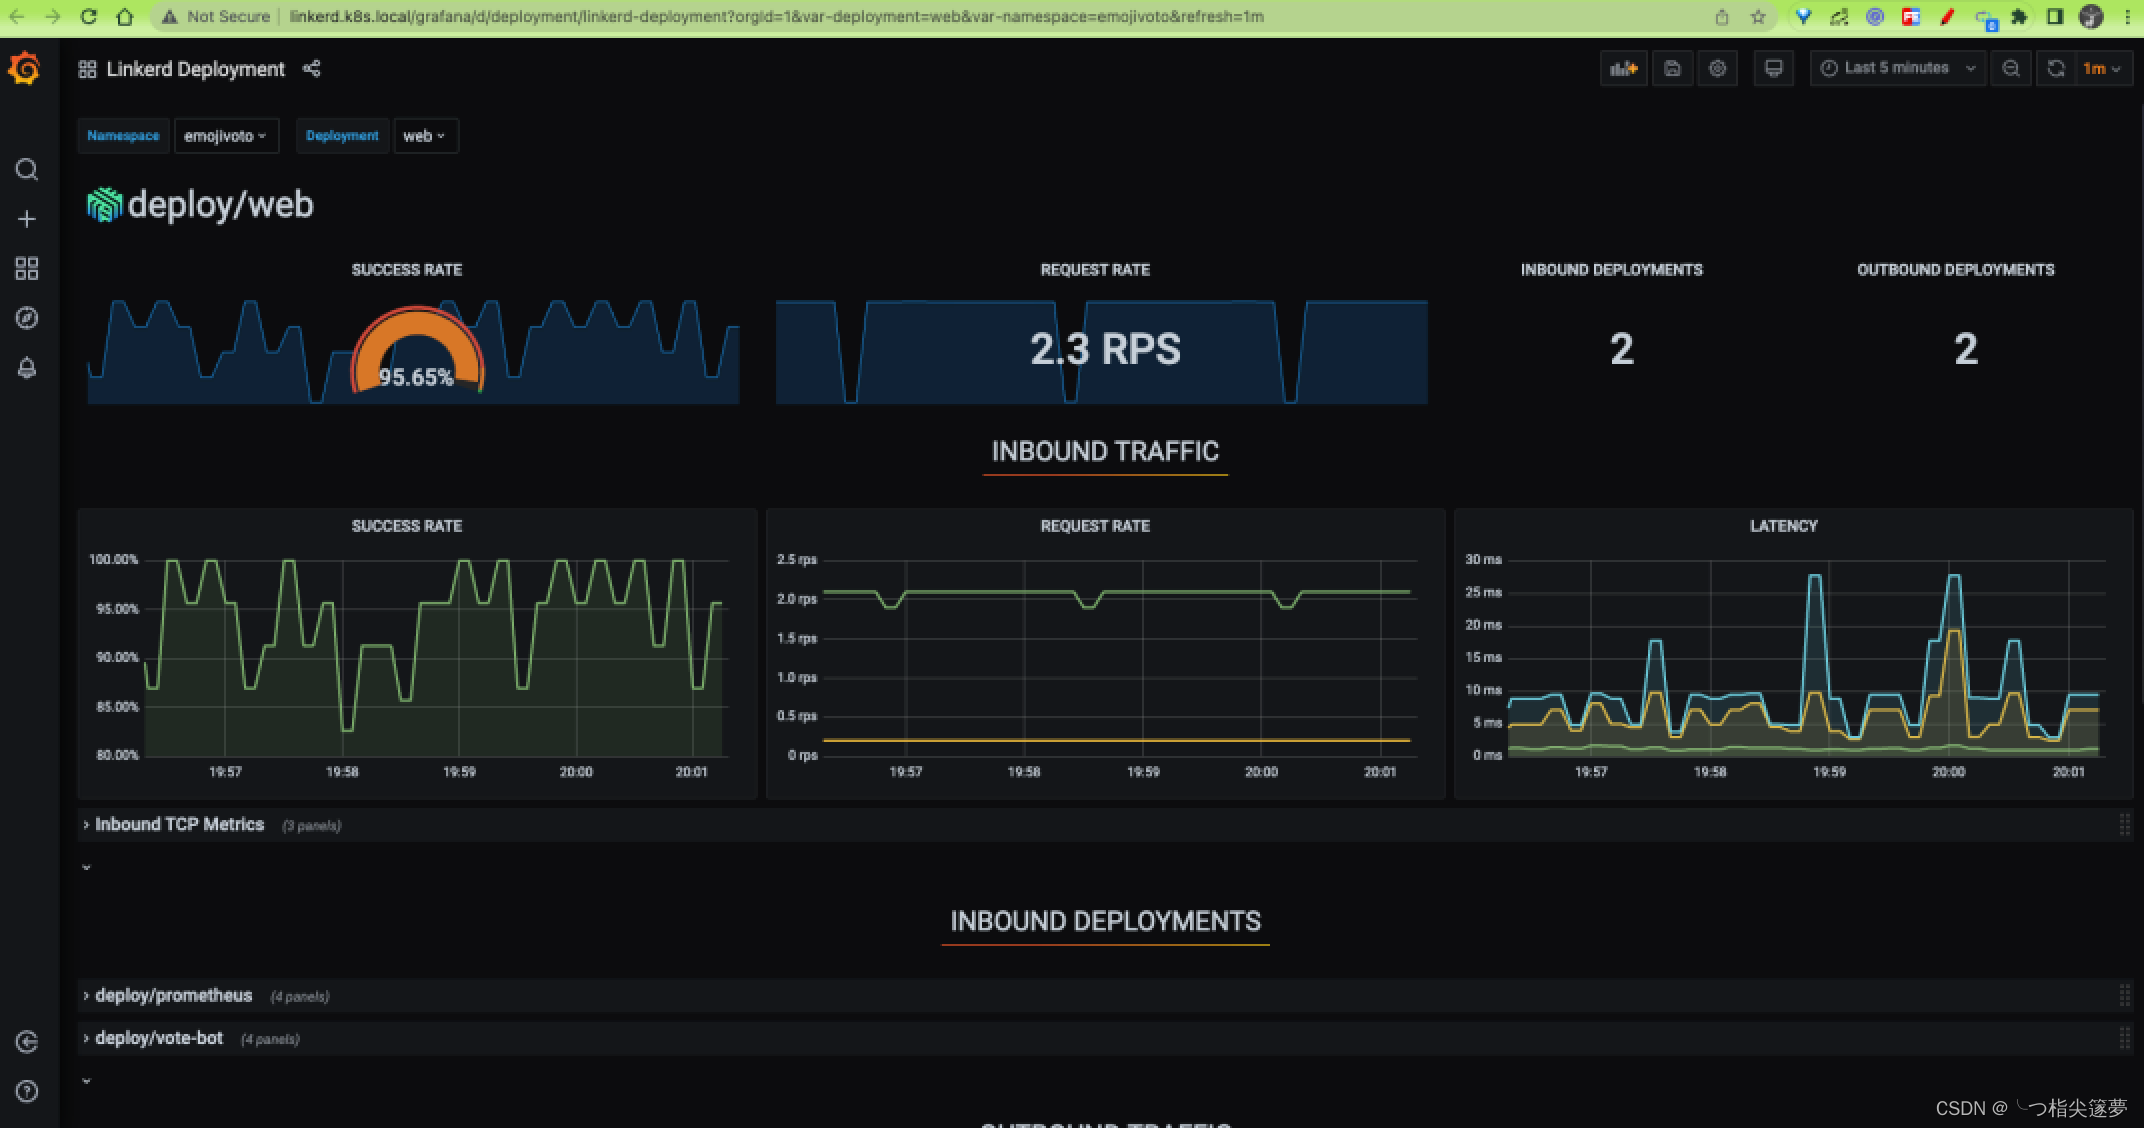
Task: Open the Explore compass icon
Action: [27, 318]
